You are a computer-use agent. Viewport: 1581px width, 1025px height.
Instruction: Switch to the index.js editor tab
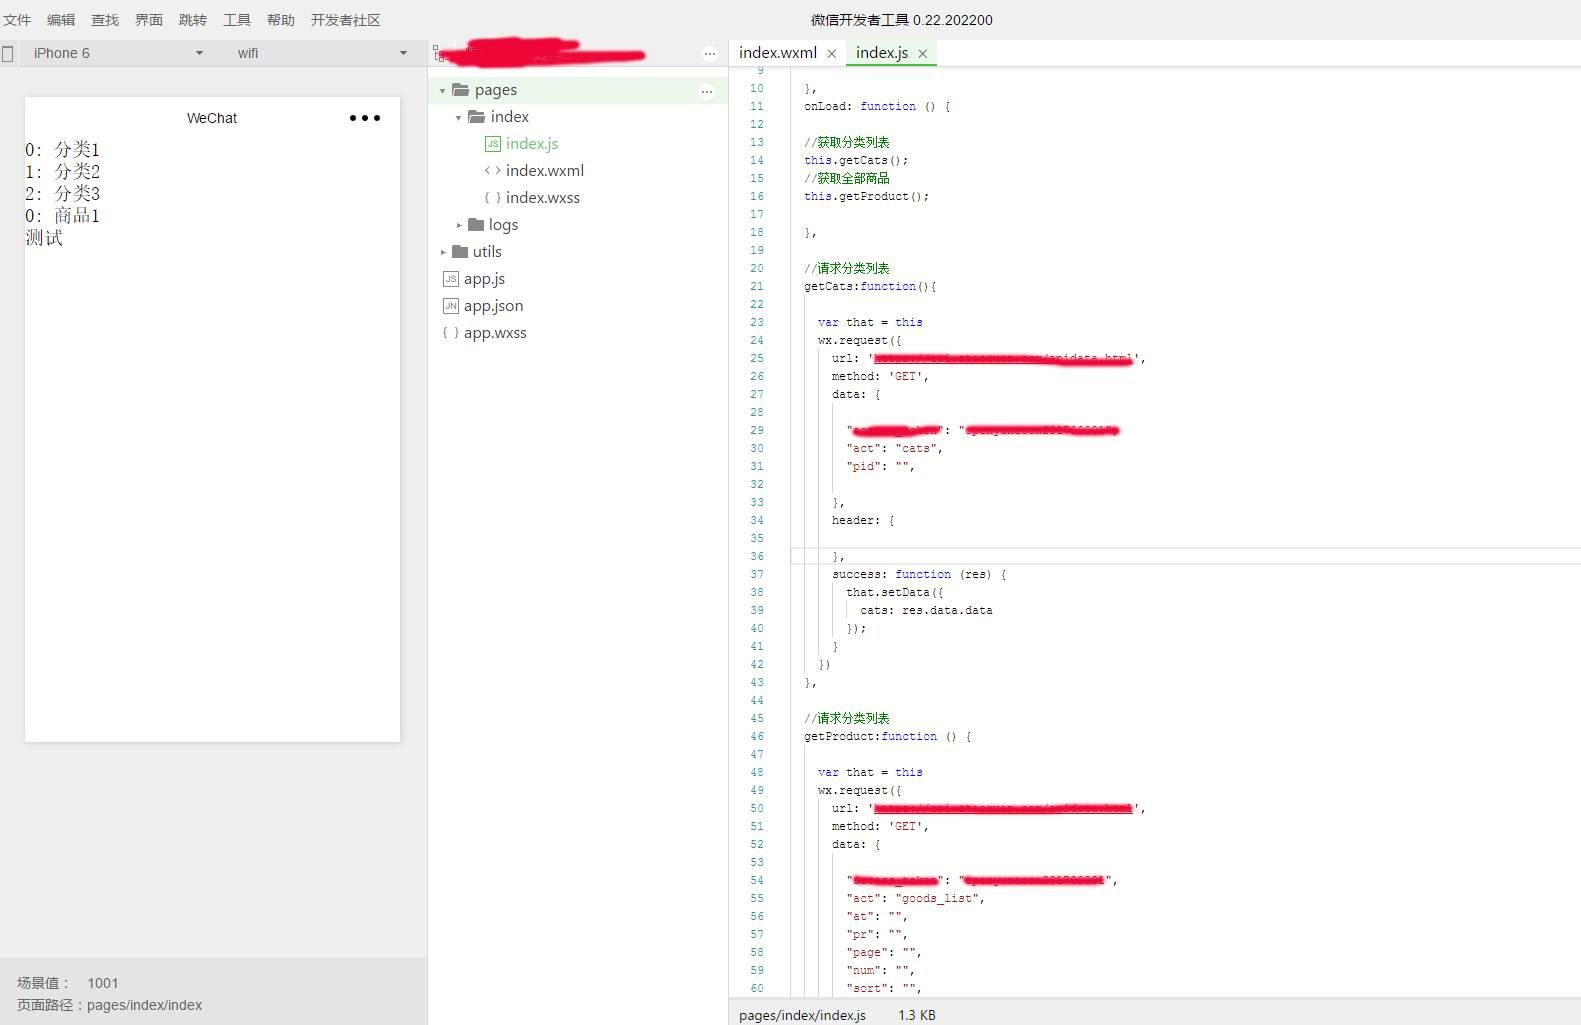[882, 53]
